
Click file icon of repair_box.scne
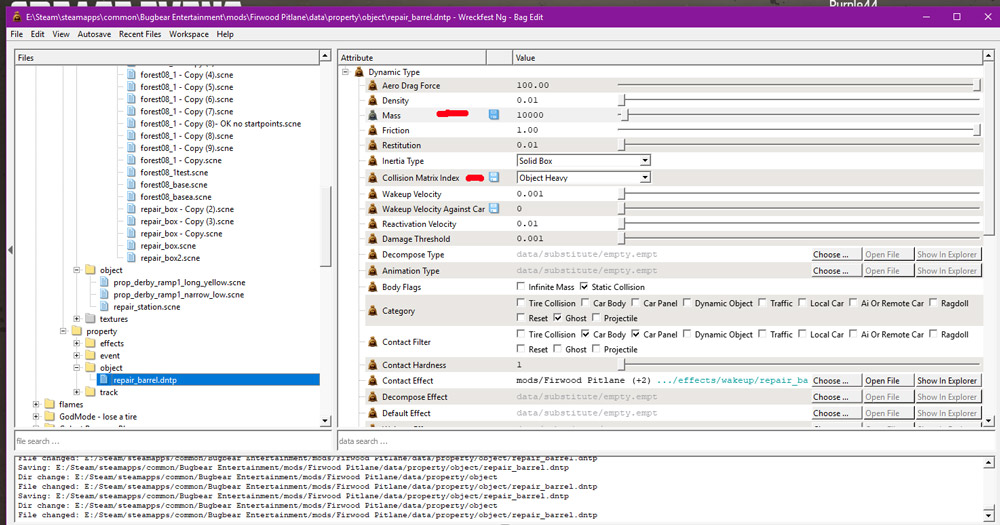tap(131, 246)
